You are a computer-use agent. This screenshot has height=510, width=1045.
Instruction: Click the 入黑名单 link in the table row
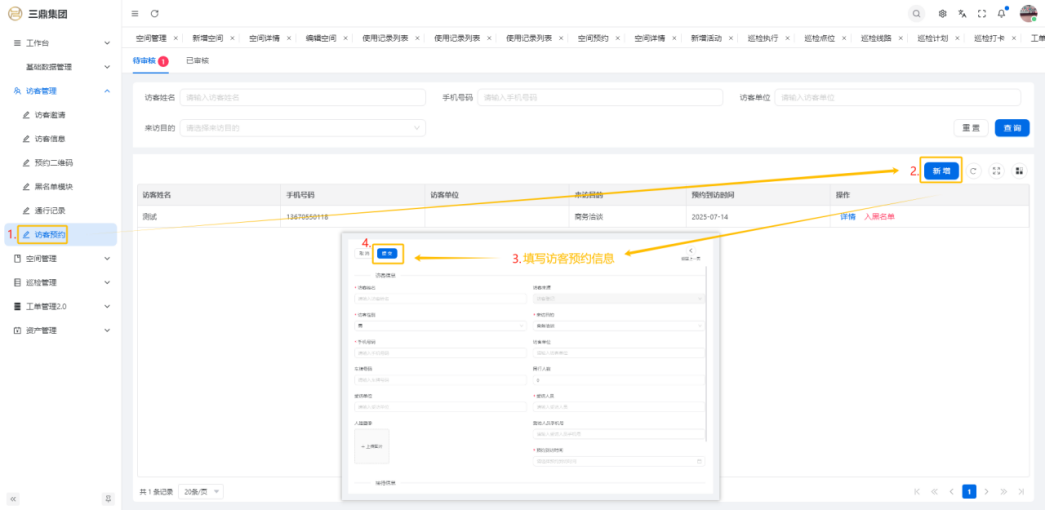pyautogui.click(x=879, y=216)
